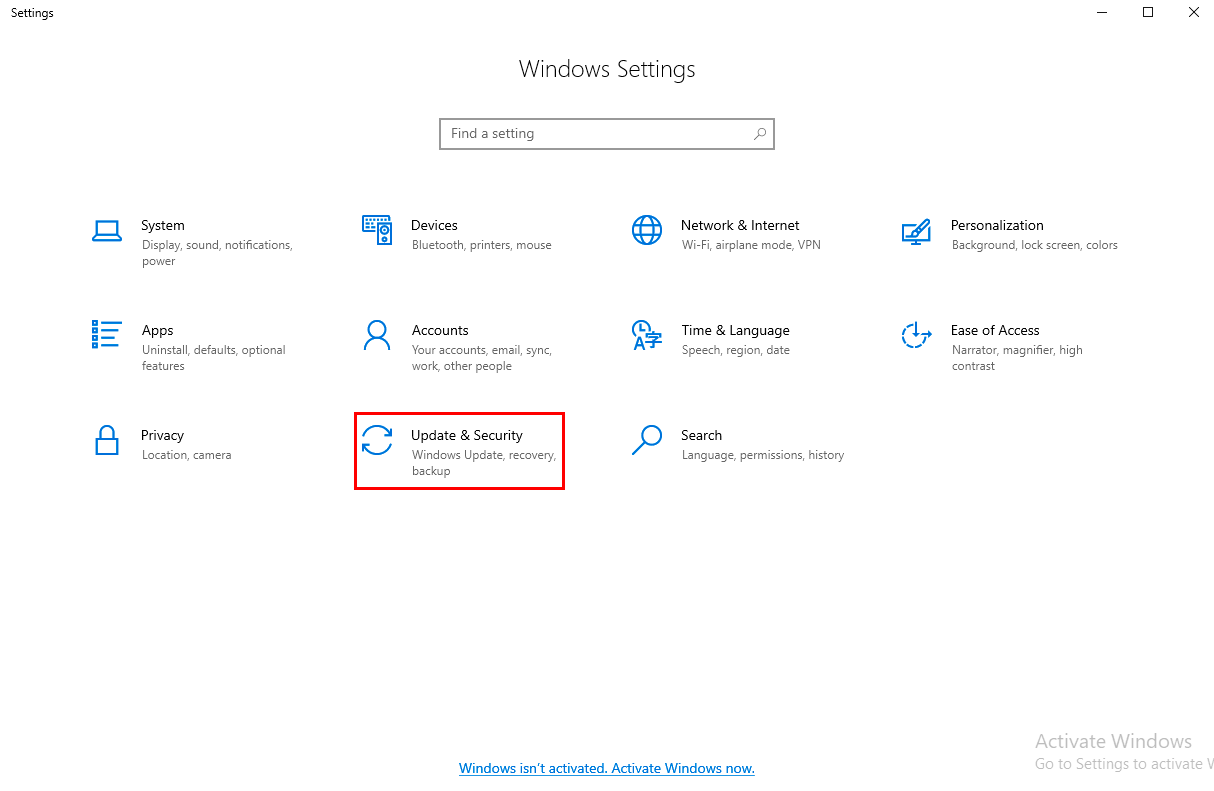Click the Devices keyboard and speaker icon
Image resolution: width=1214 pixels, height=791 pixels.
click(377, 230)
